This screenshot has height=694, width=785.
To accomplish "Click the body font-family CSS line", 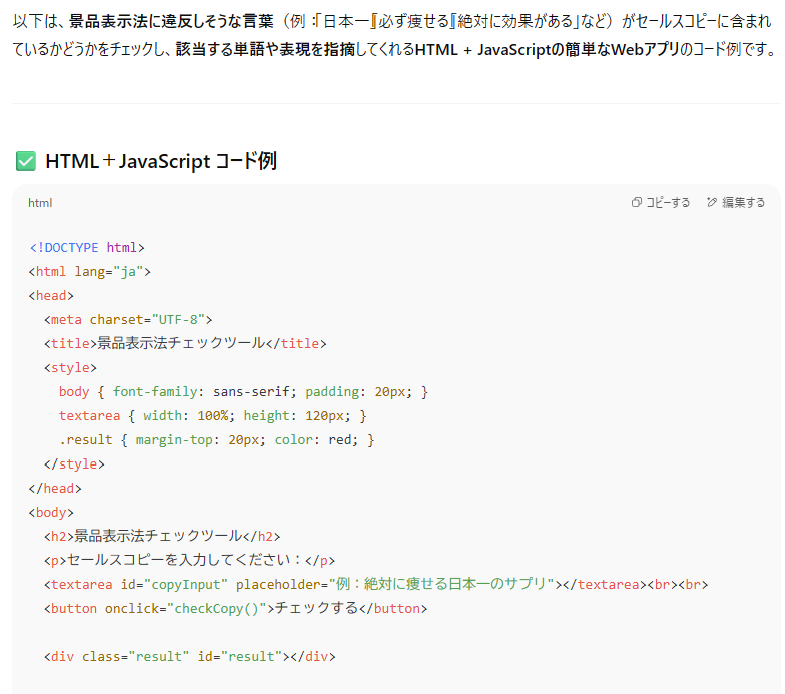I will pyautogui.click(x=243, y=392).
